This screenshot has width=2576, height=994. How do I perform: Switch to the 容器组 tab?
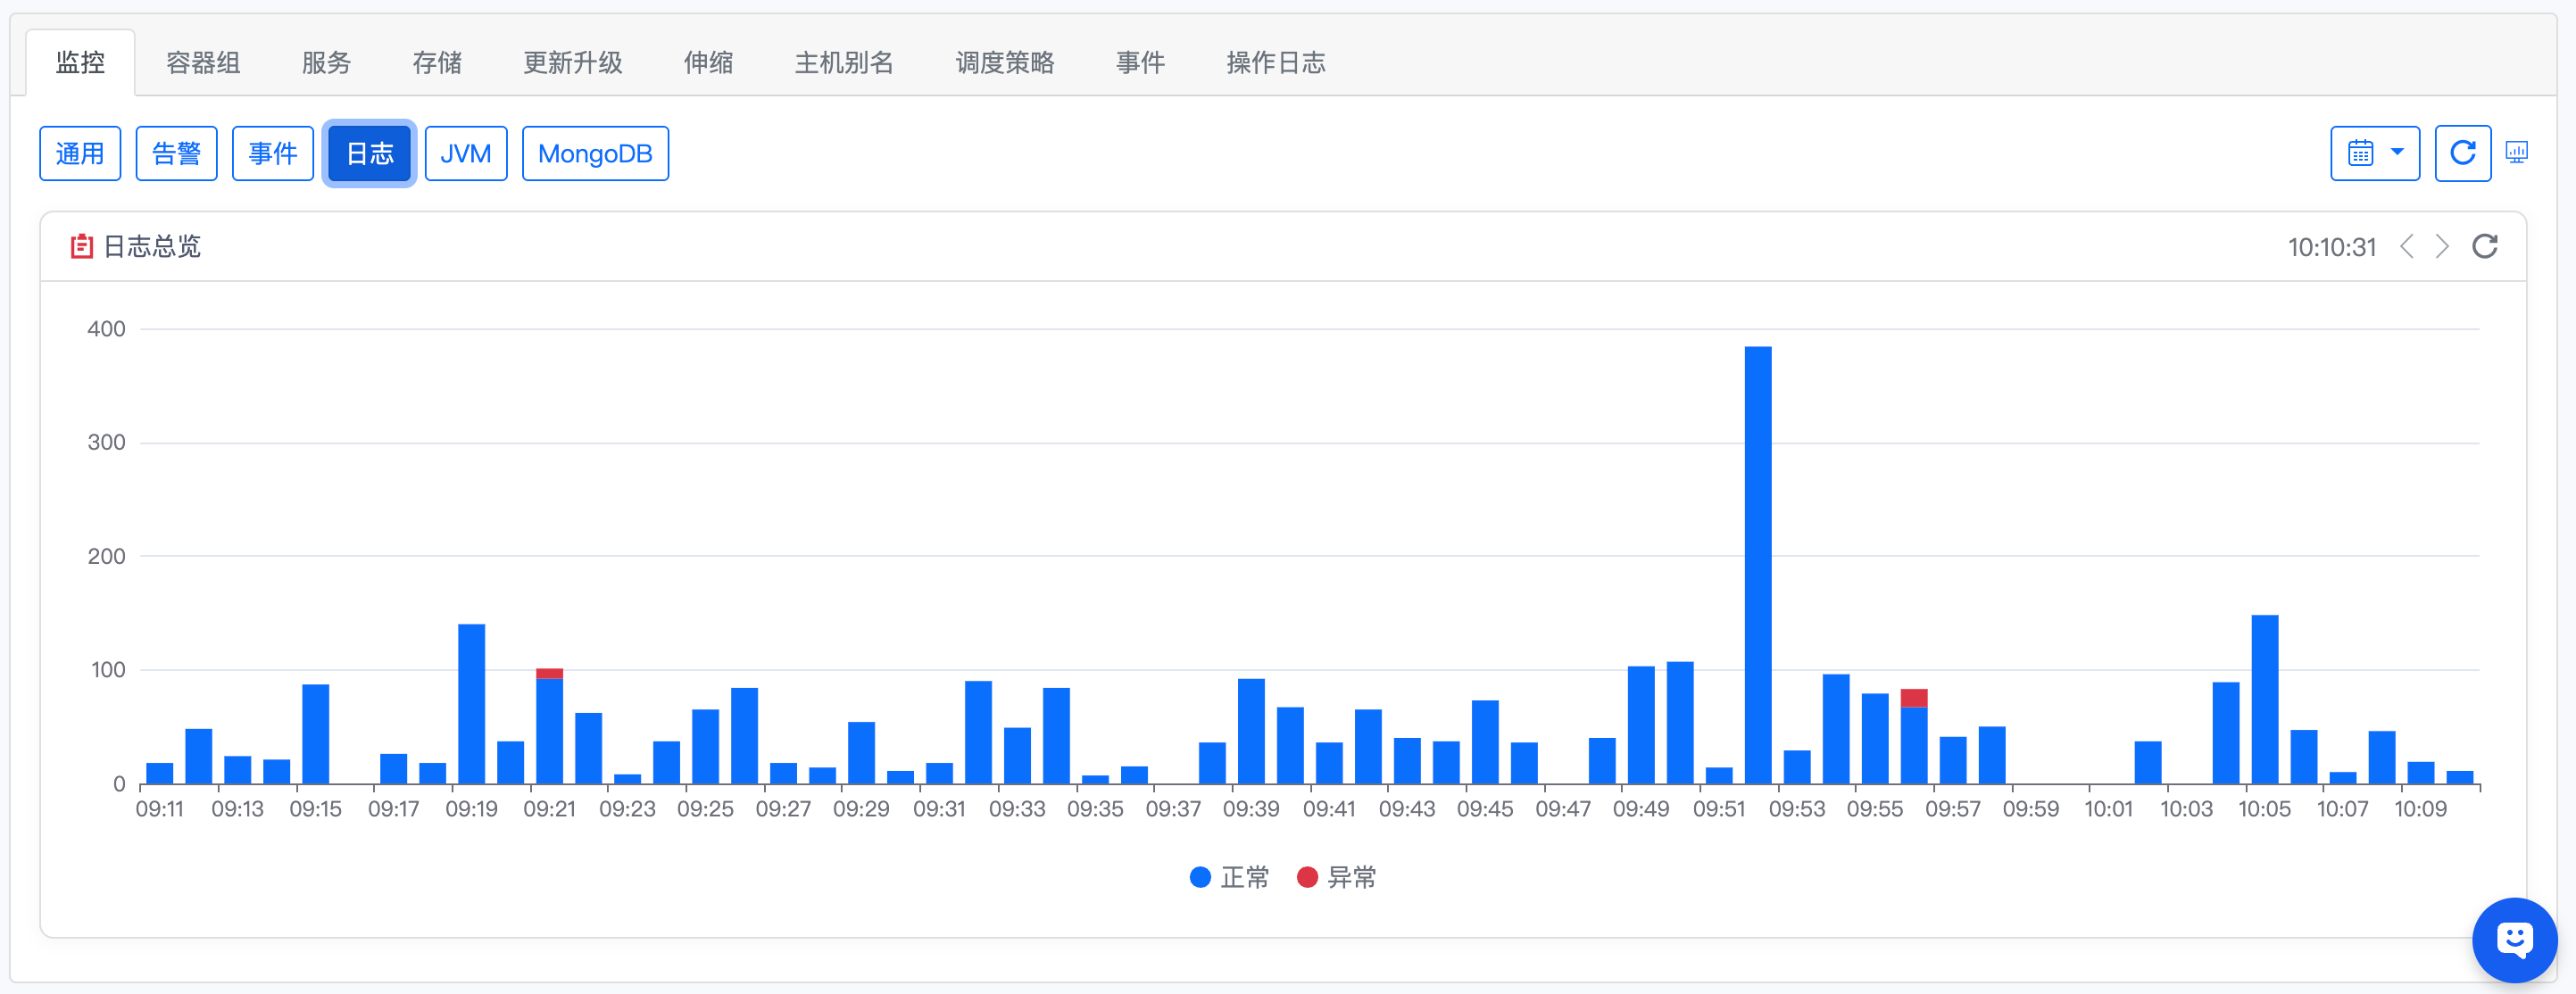click(203, 63)
